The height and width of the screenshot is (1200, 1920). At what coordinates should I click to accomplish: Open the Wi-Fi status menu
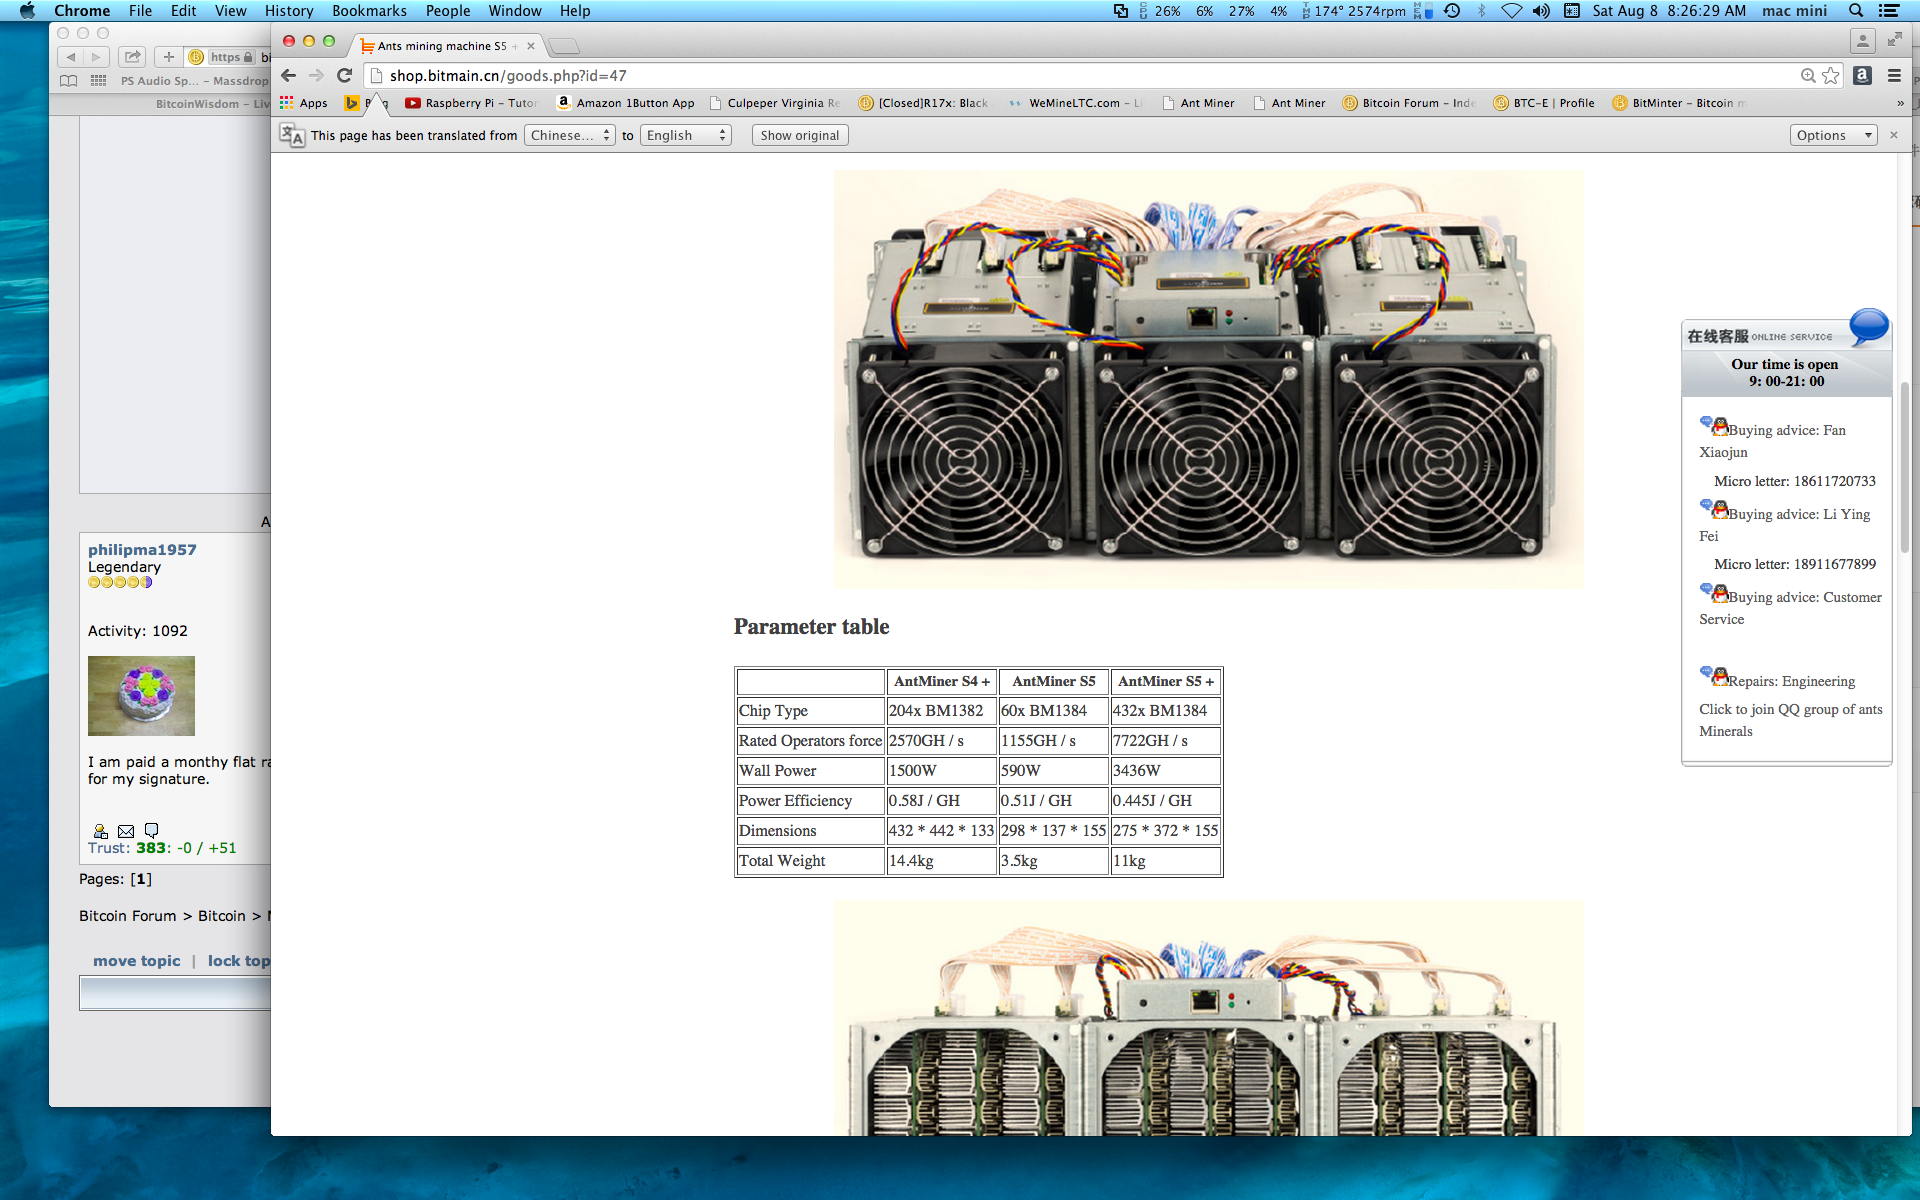[x=1512, y=11]
